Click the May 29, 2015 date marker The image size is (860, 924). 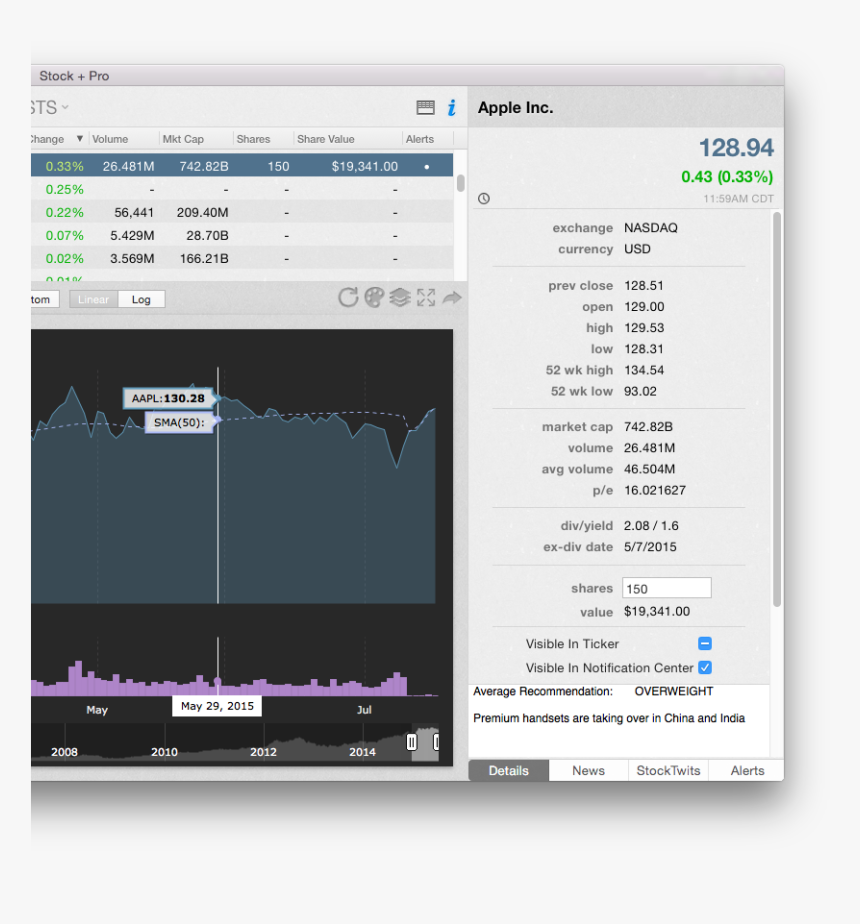tap(217, 706)
